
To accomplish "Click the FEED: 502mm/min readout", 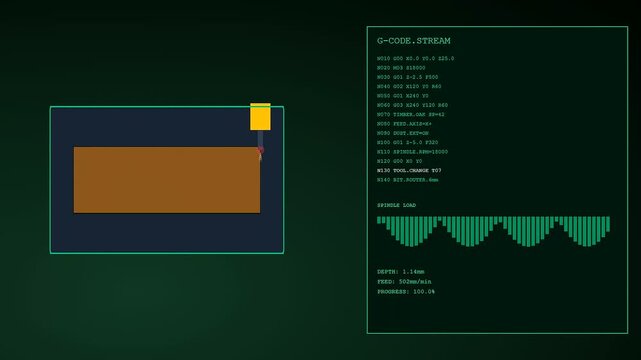I will [404, 282].
